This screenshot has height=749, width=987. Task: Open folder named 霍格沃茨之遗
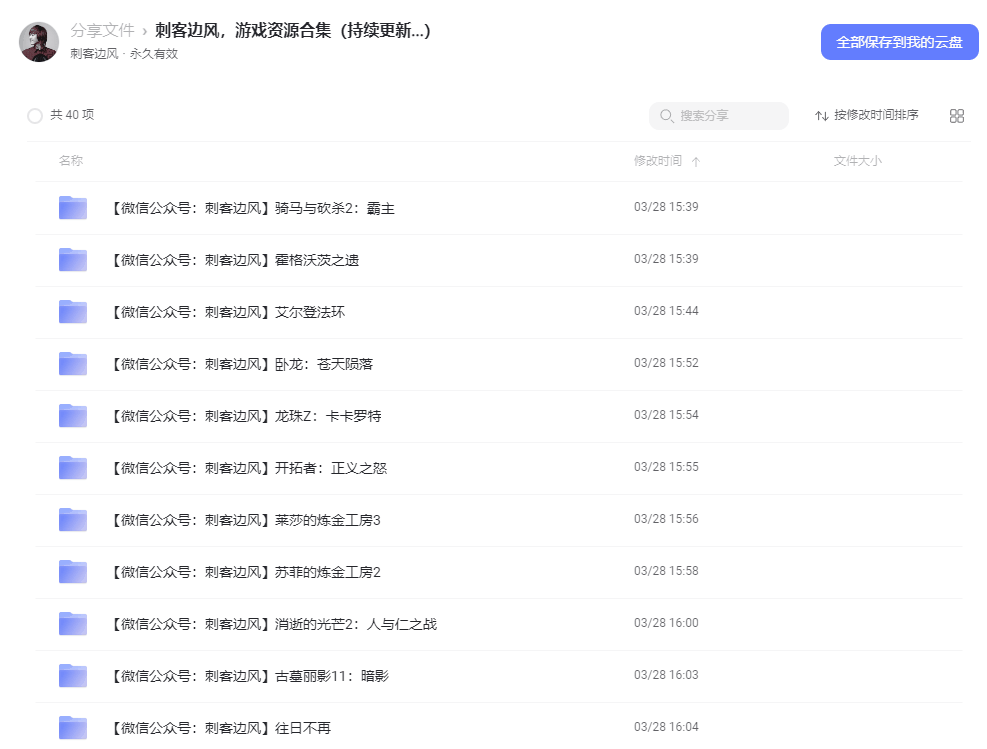click(235, 260)
